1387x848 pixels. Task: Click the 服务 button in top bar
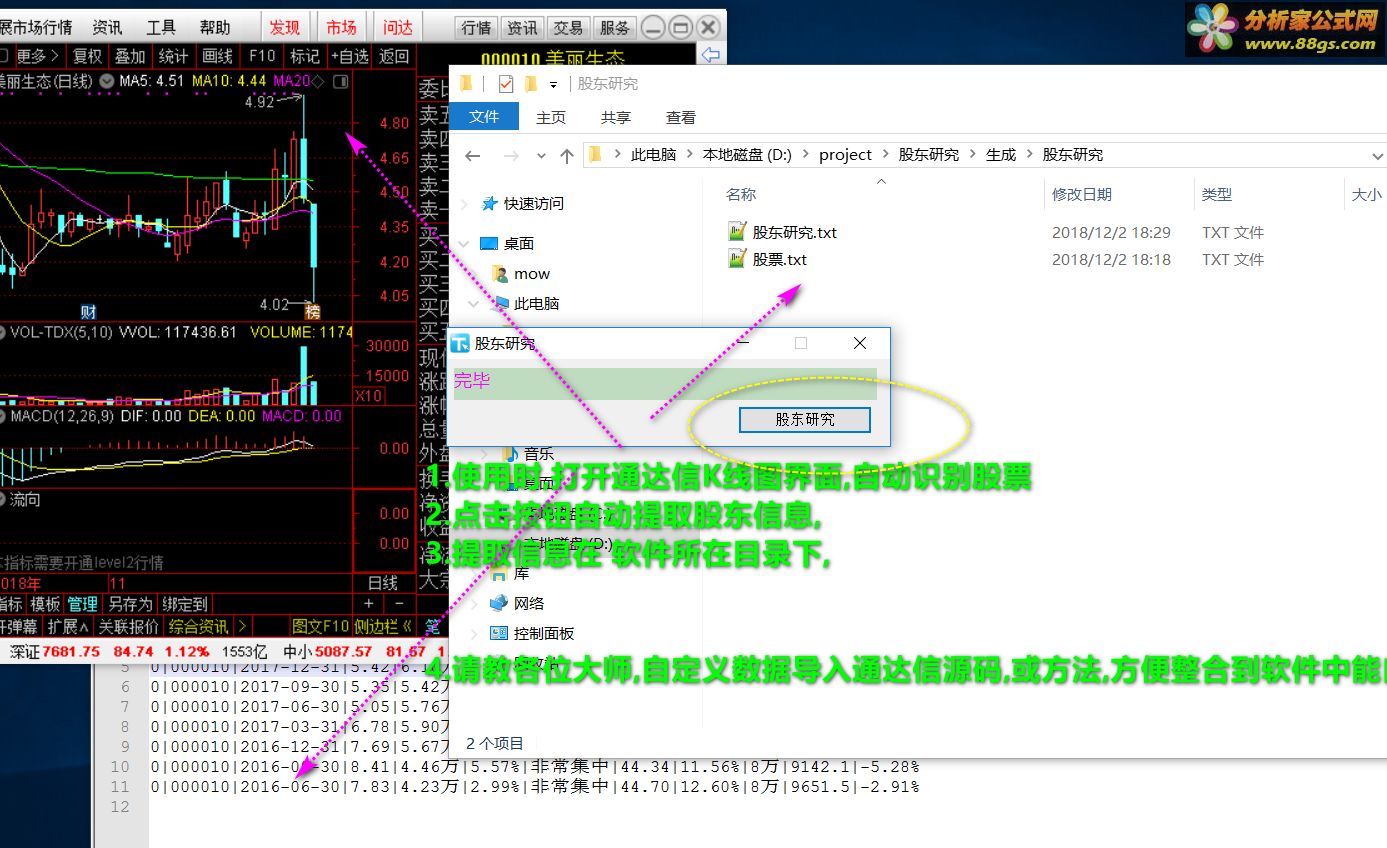[x=615, y=28]
